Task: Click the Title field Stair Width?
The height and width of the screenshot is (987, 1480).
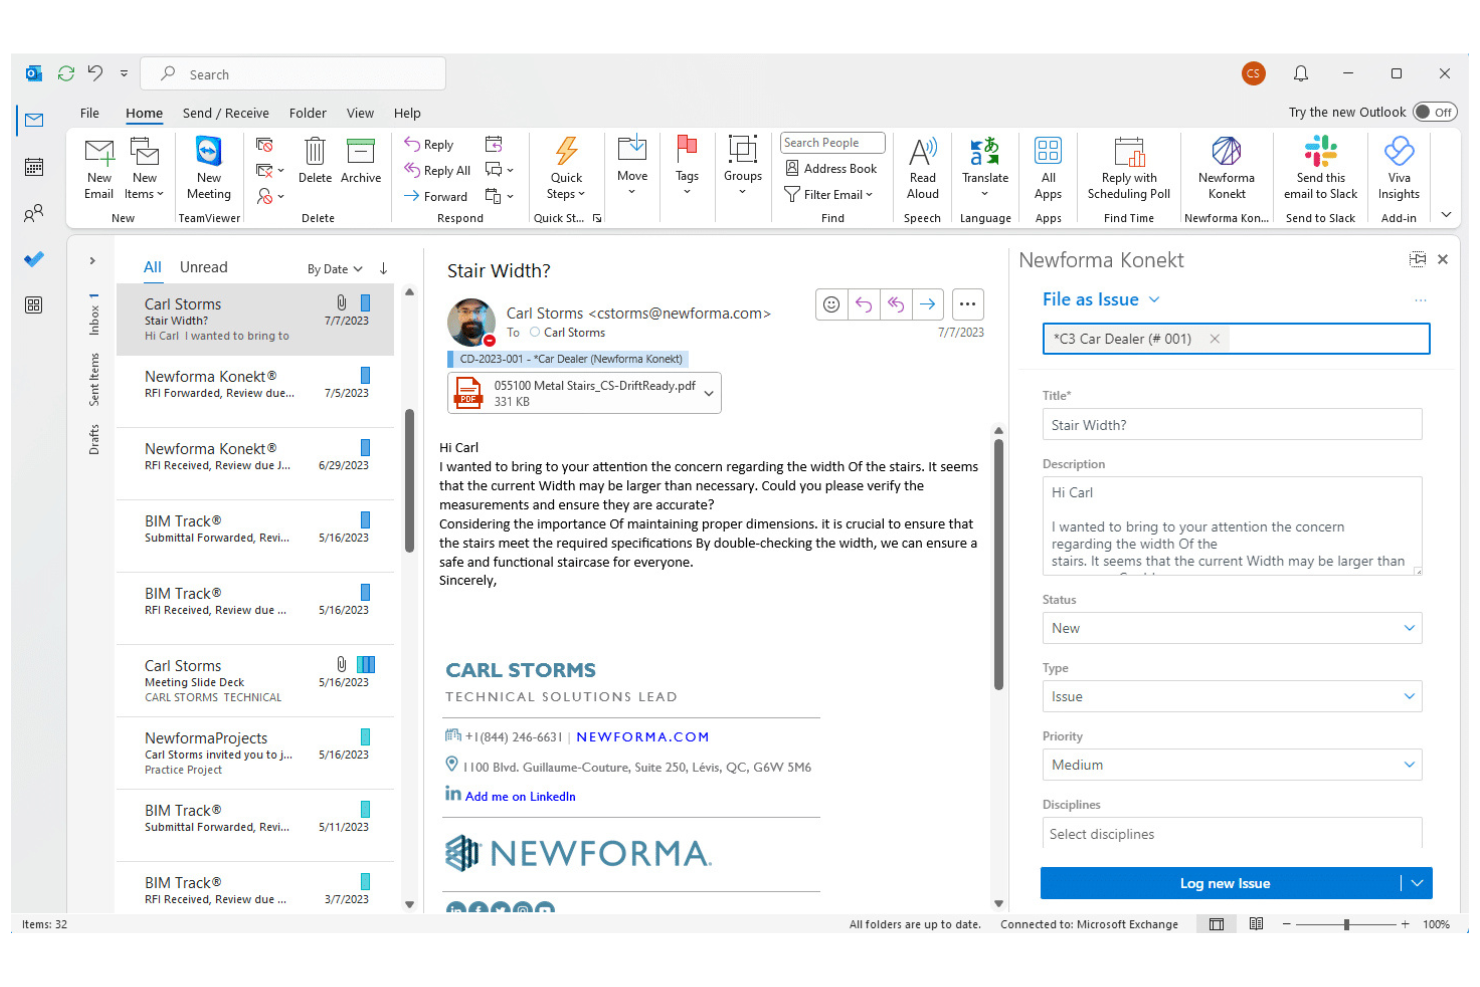Action: (x=1232, y=425)
